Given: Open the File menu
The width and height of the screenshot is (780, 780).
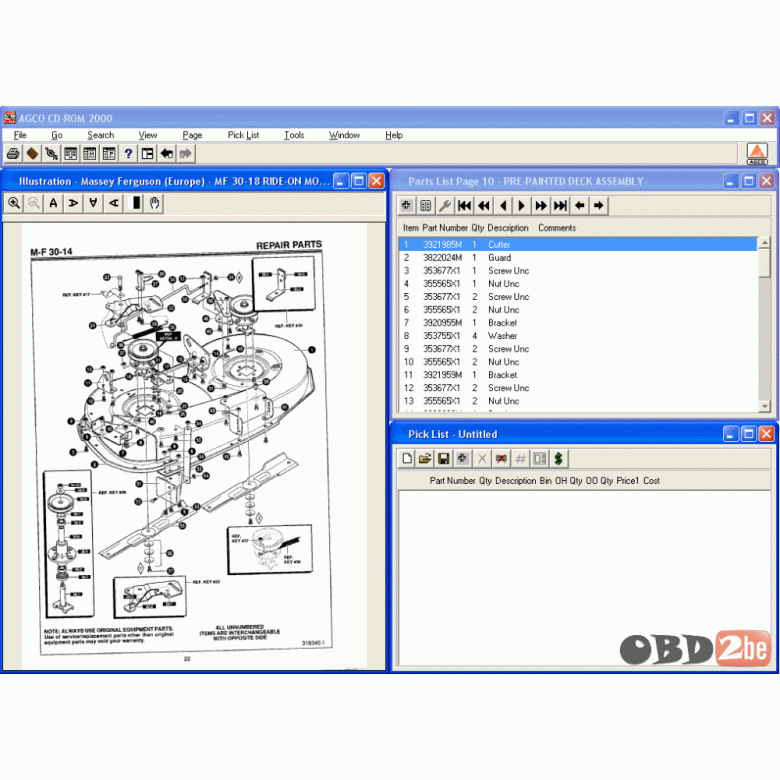Looking at the screenshot, I should point(20,135).
